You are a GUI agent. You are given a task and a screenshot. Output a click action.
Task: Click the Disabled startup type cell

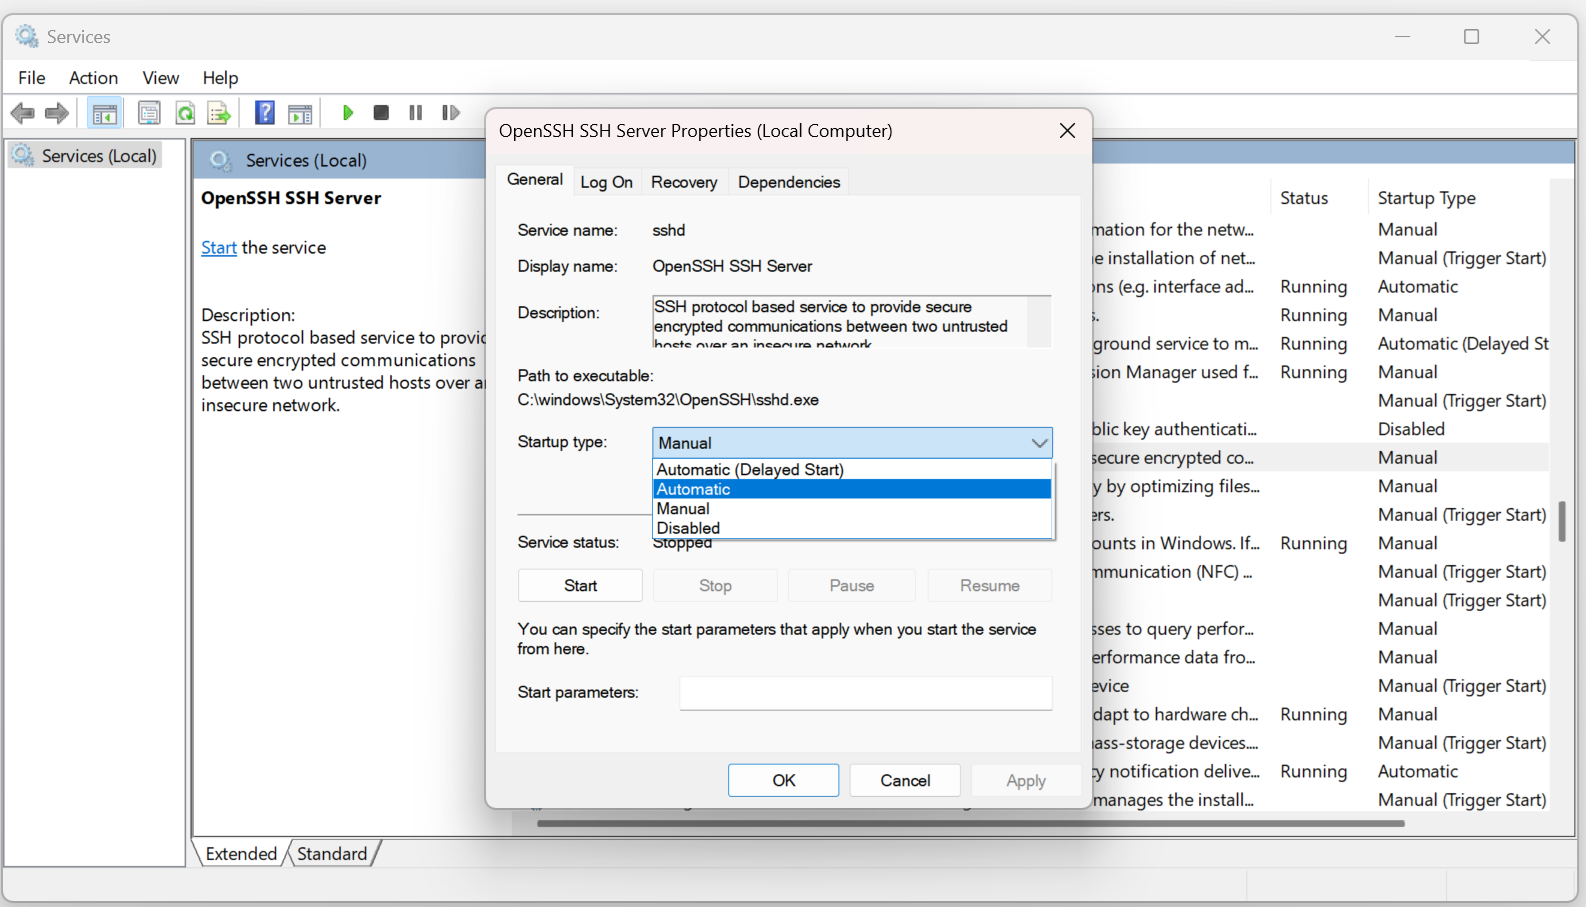coord(1411,429)
